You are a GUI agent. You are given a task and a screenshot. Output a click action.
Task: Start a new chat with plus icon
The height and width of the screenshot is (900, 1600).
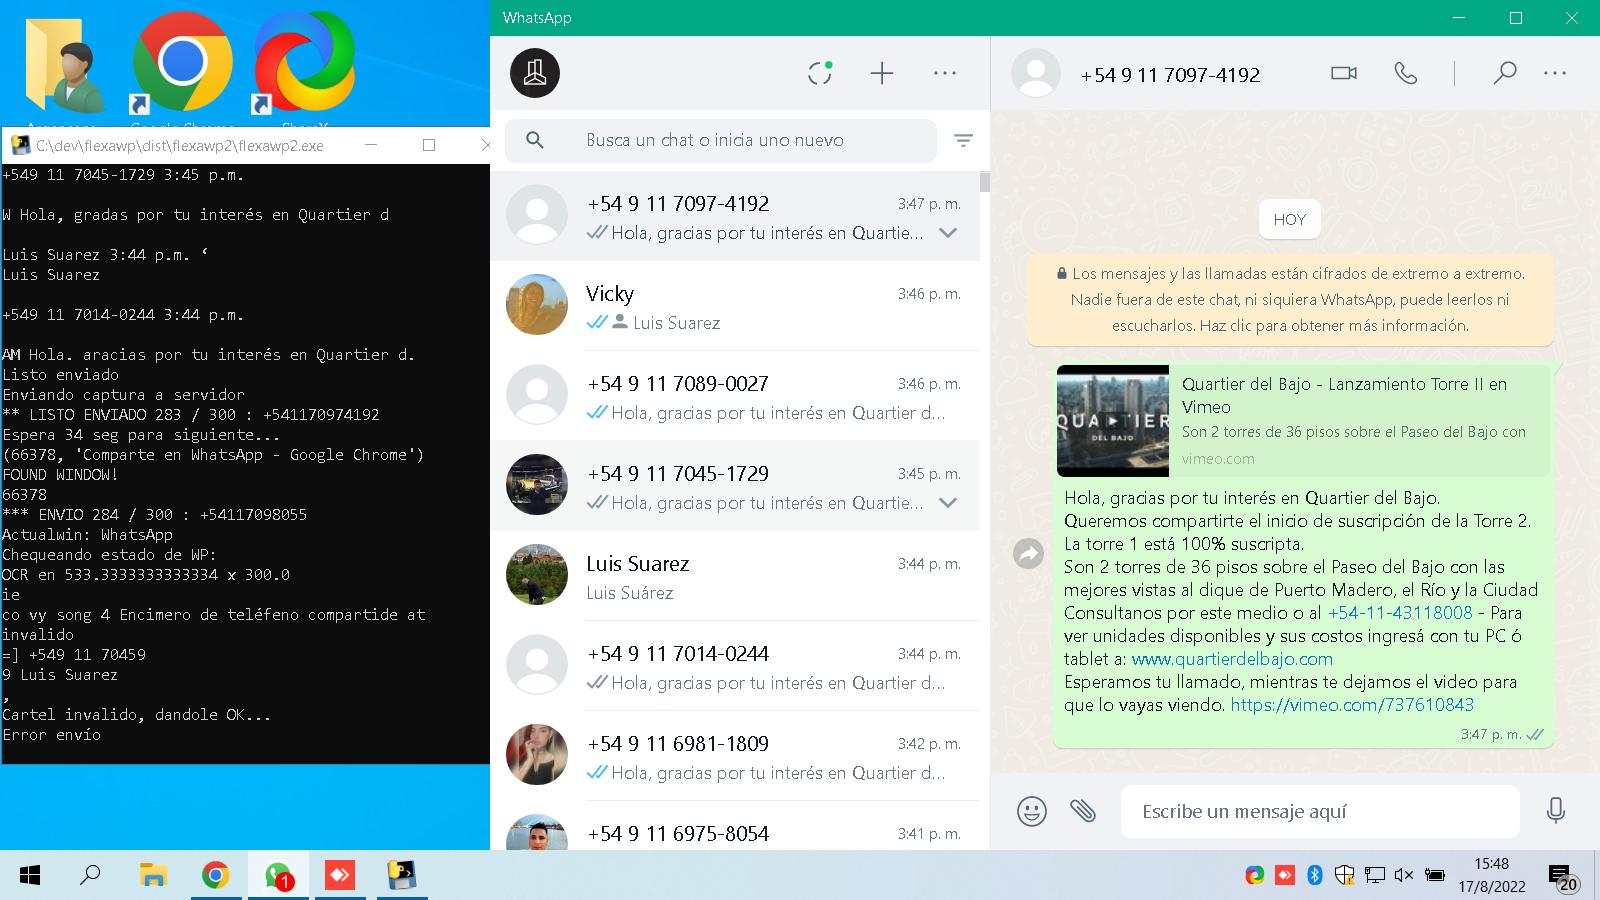tap(882, 73)
